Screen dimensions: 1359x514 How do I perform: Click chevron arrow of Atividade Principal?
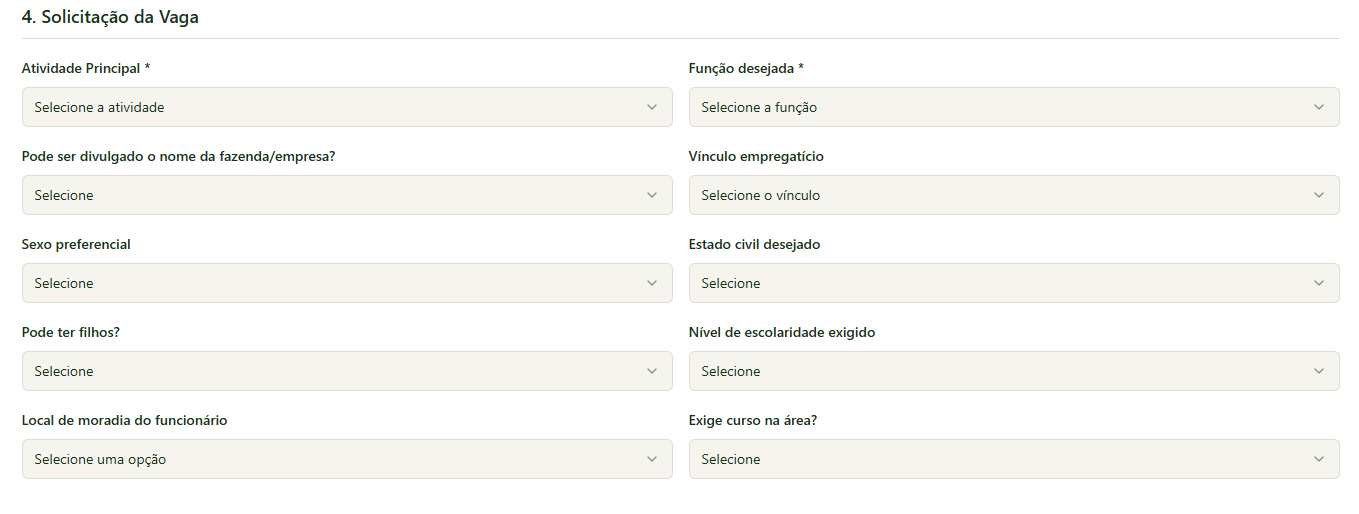[652, 107]
